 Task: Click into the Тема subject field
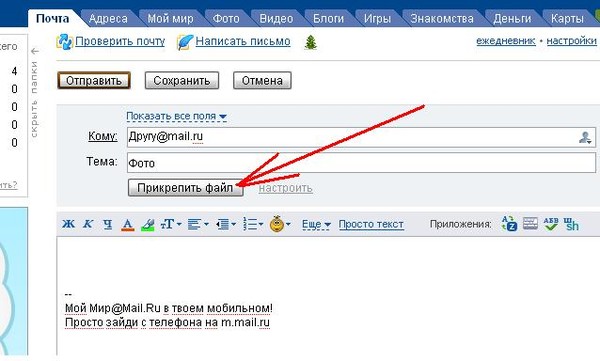coord(361,163)
